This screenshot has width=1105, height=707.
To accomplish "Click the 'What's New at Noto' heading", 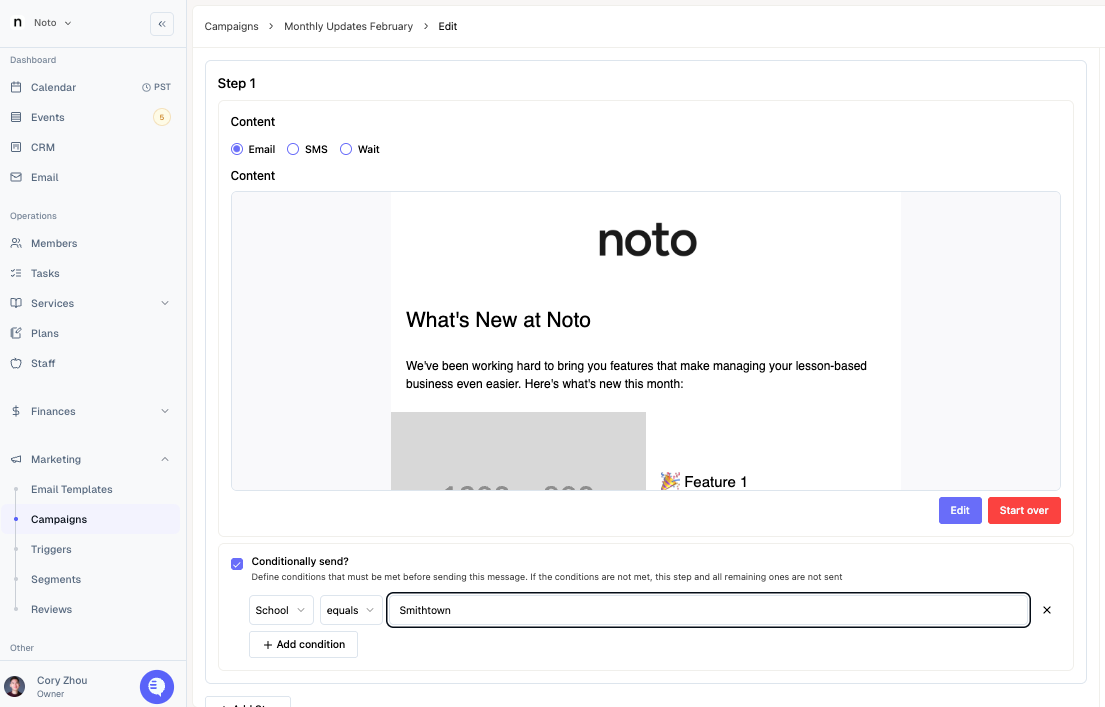I will click(498, 320).
